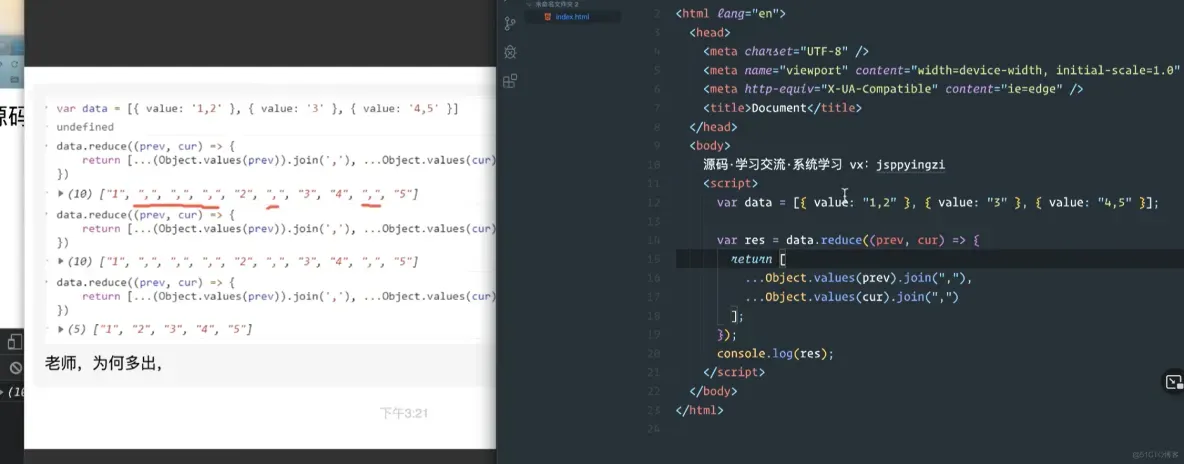1184x464 pixels.
Task: Click the opening <html lang="en"> tag
Action: (731, 14)
